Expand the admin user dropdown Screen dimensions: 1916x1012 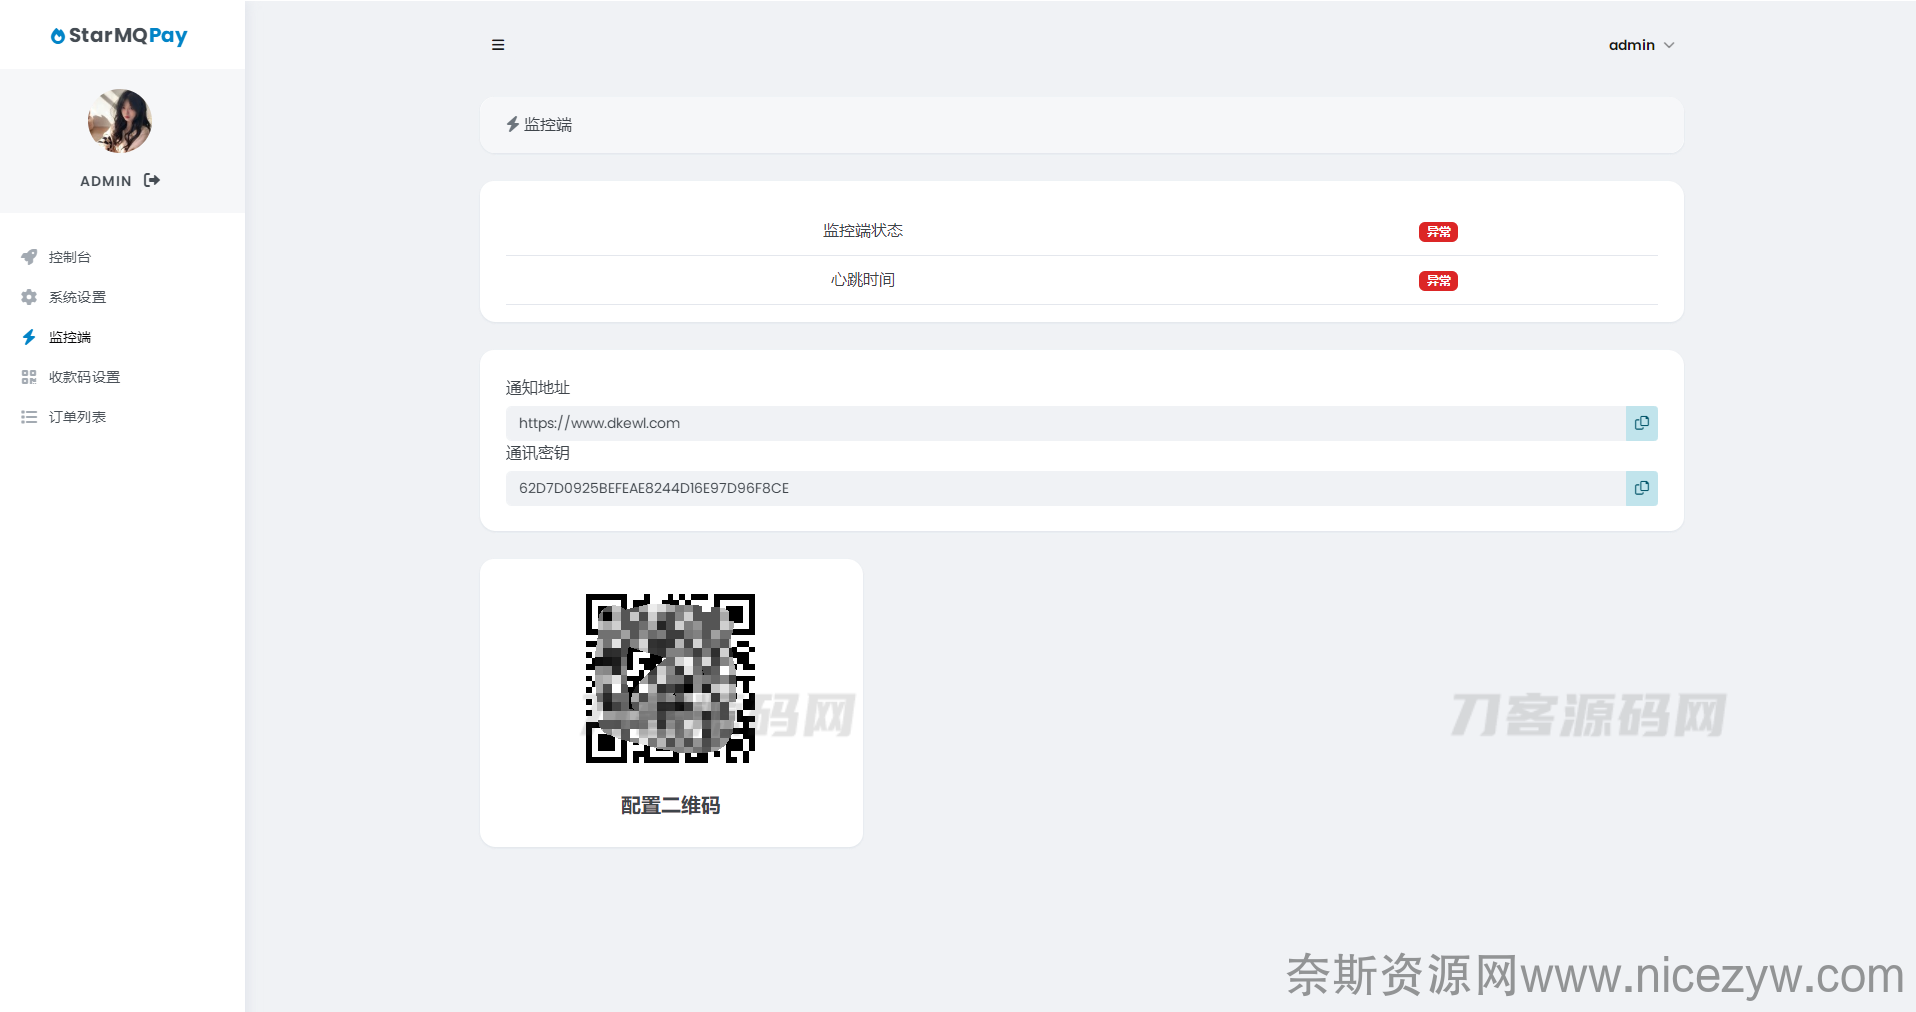[x=1641, y=45]
